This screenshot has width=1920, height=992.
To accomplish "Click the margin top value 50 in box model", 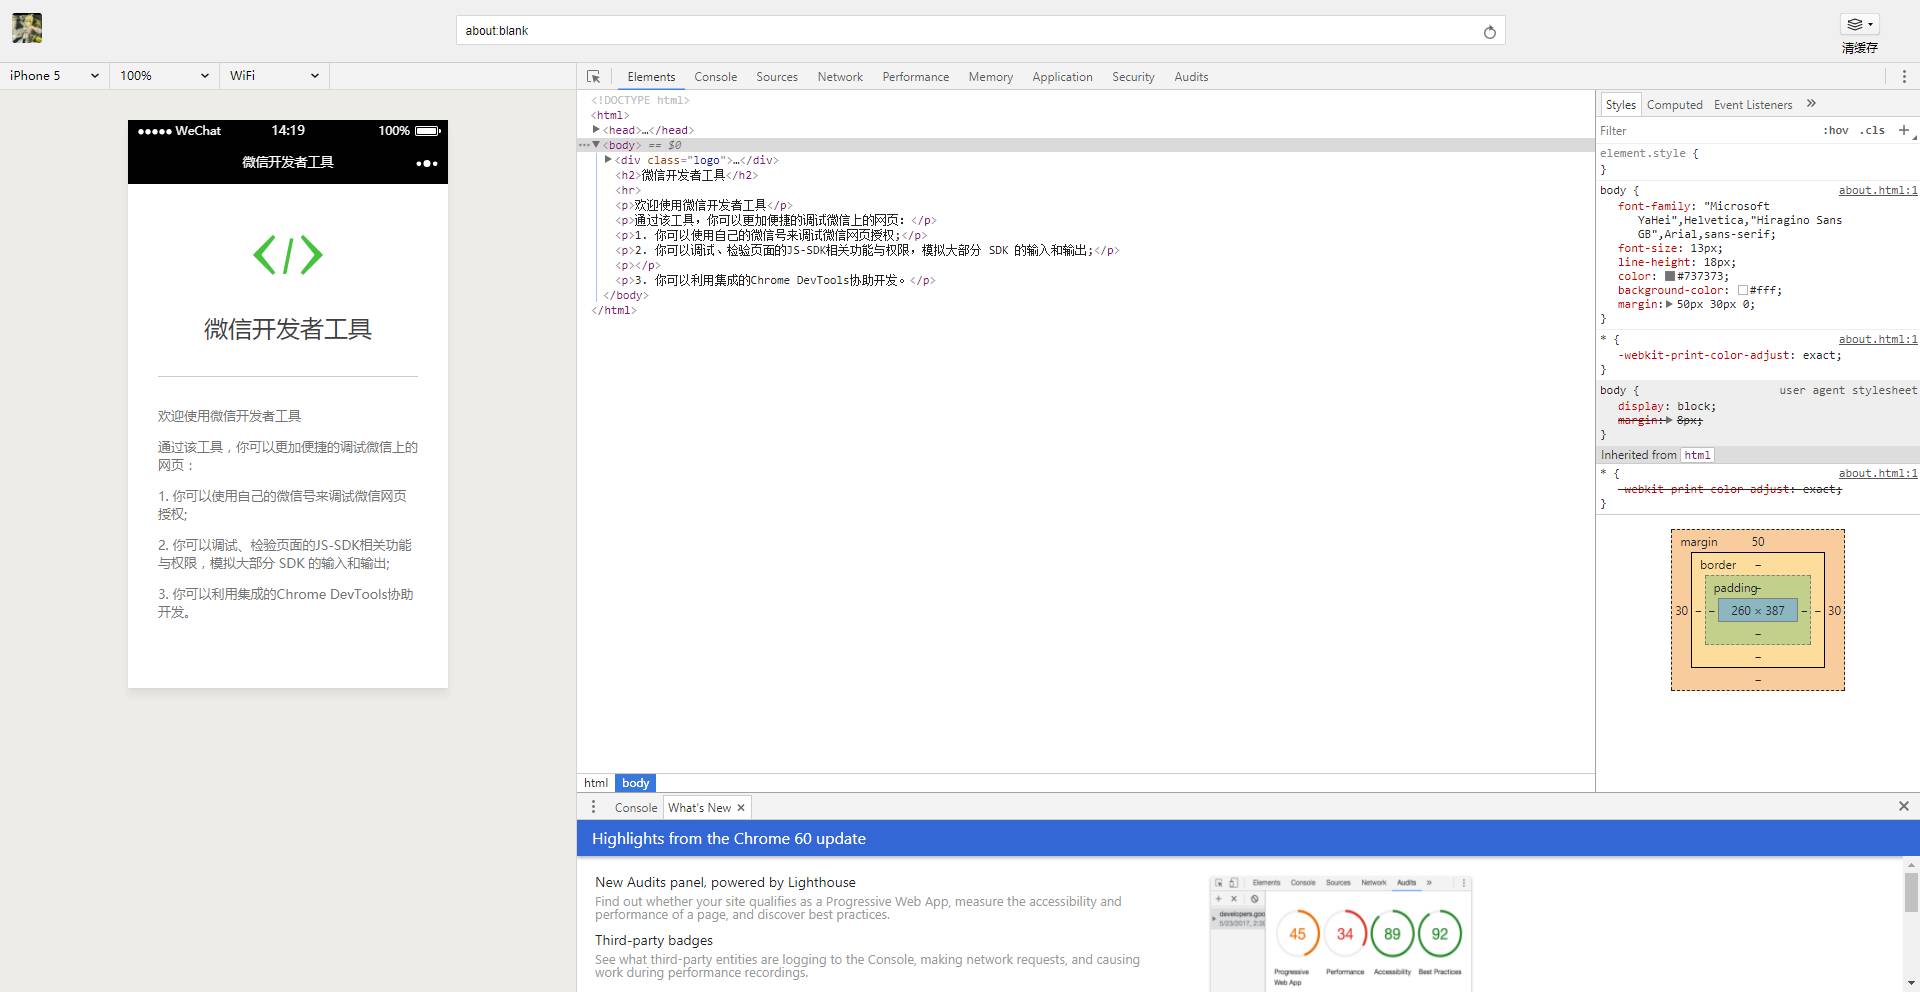I will (1758, 542).
